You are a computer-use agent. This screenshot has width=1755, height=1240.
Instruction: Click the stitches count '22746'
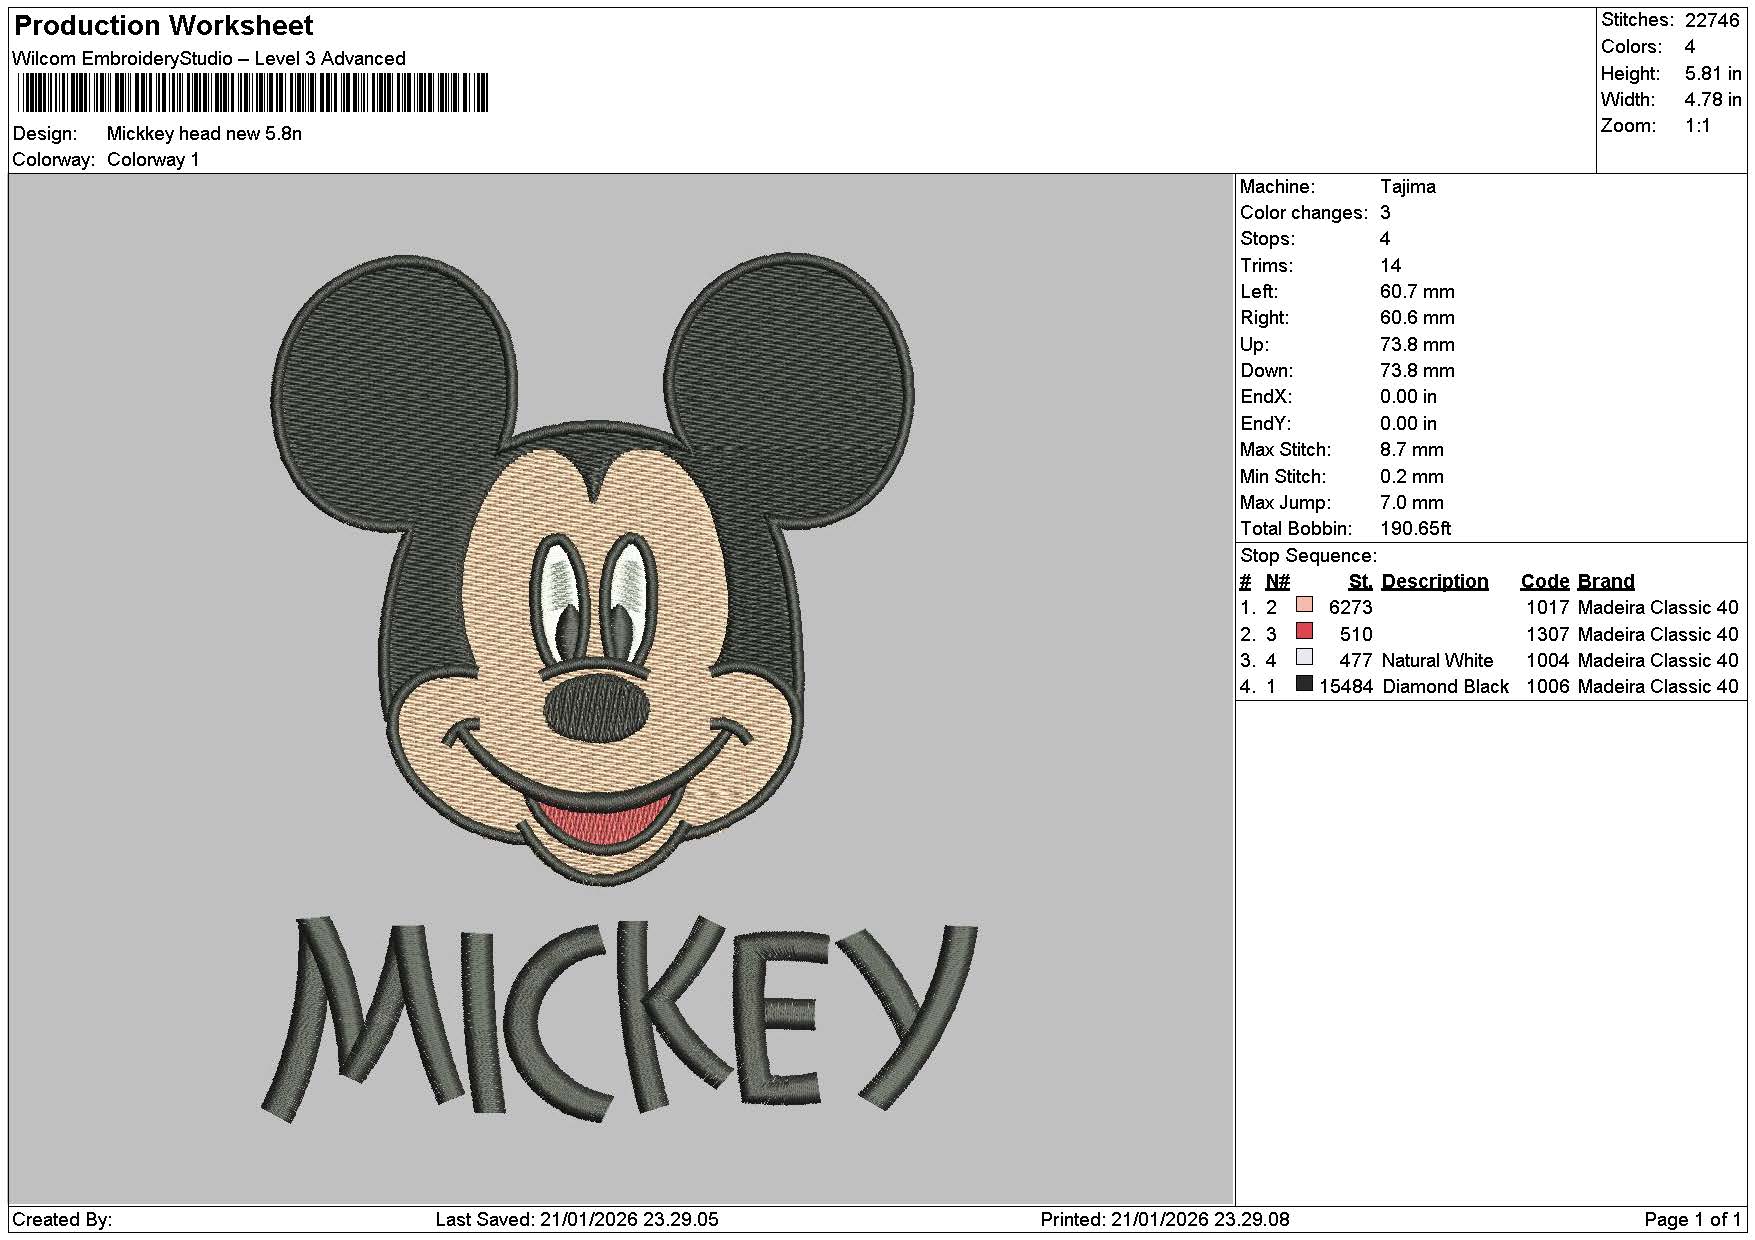tap(1713, 20)
